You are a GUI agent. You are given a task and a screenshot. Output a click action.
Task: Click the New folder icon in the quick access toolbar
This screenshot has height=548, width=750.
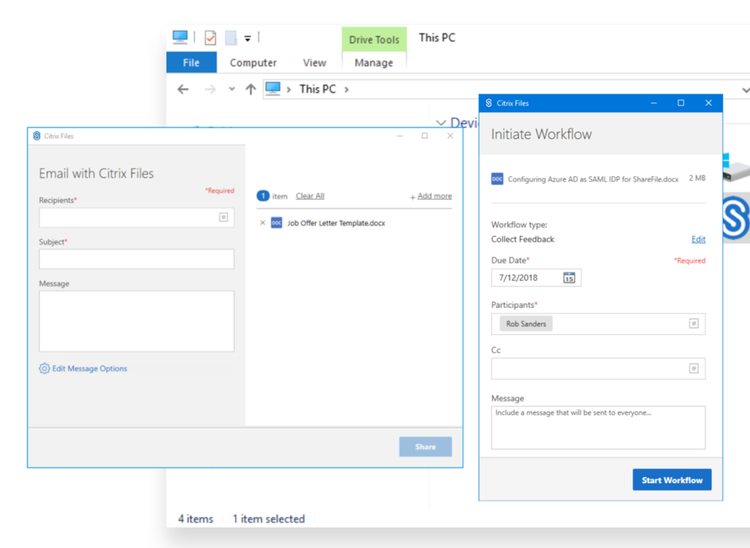tap(231, 38)
